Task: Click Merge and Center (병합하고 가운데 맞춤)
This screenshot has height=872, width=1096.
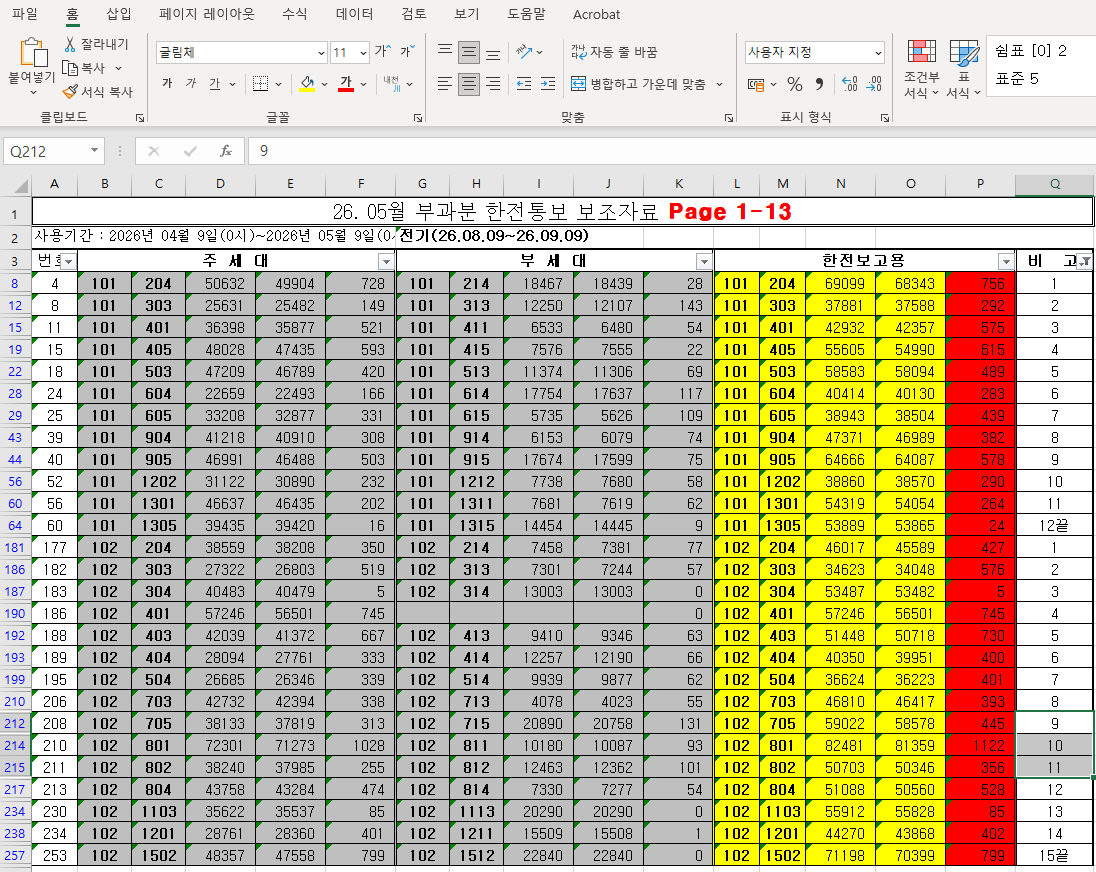Action: pos(638,85)
